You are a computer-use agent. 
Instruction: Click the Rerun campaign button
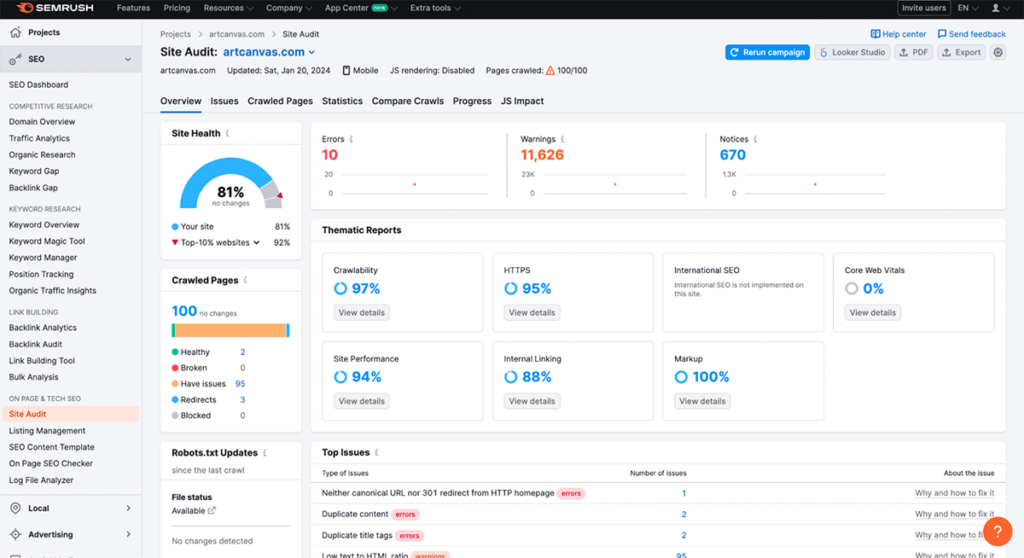point(767,52)
